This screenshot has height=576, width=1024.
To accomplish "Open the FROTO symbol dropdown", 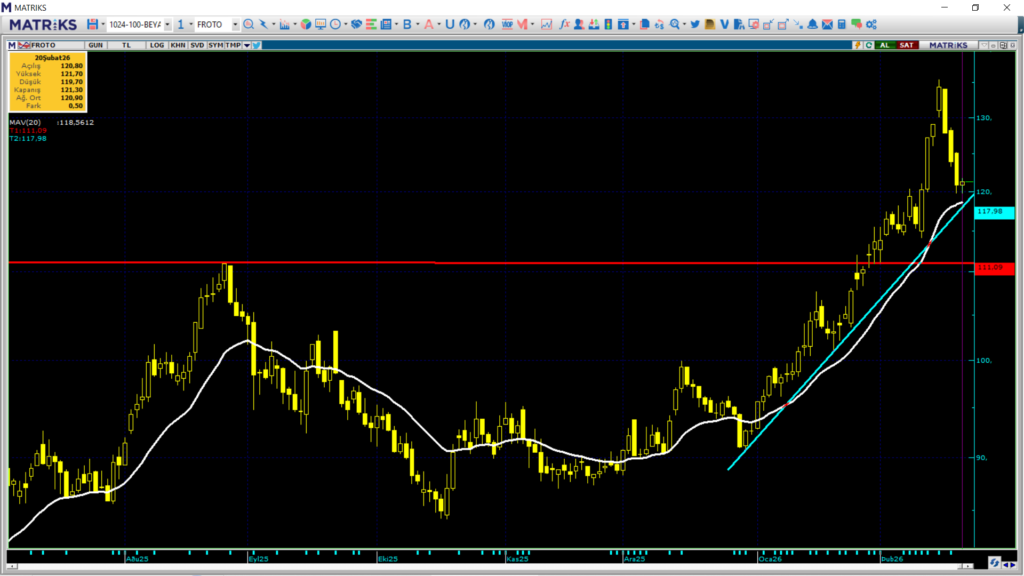I will (234, 24).
